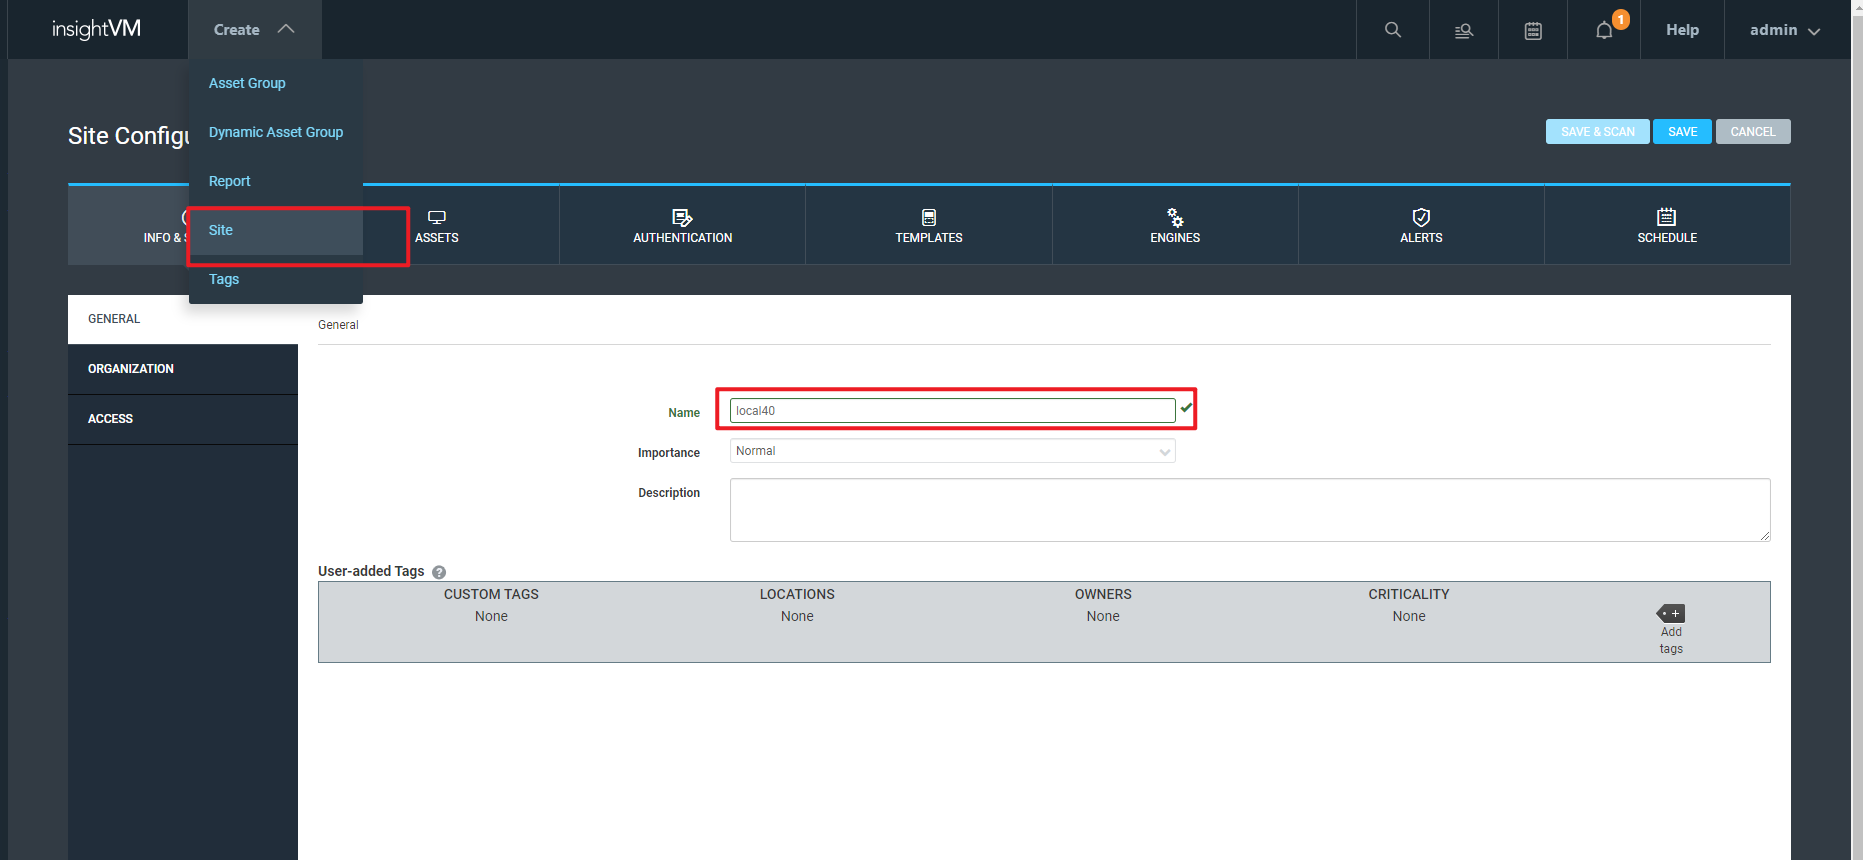Open the asset filter search icon
Image resolution: width=1863 pixels, height=860 pixels.
click(1463, 31)
